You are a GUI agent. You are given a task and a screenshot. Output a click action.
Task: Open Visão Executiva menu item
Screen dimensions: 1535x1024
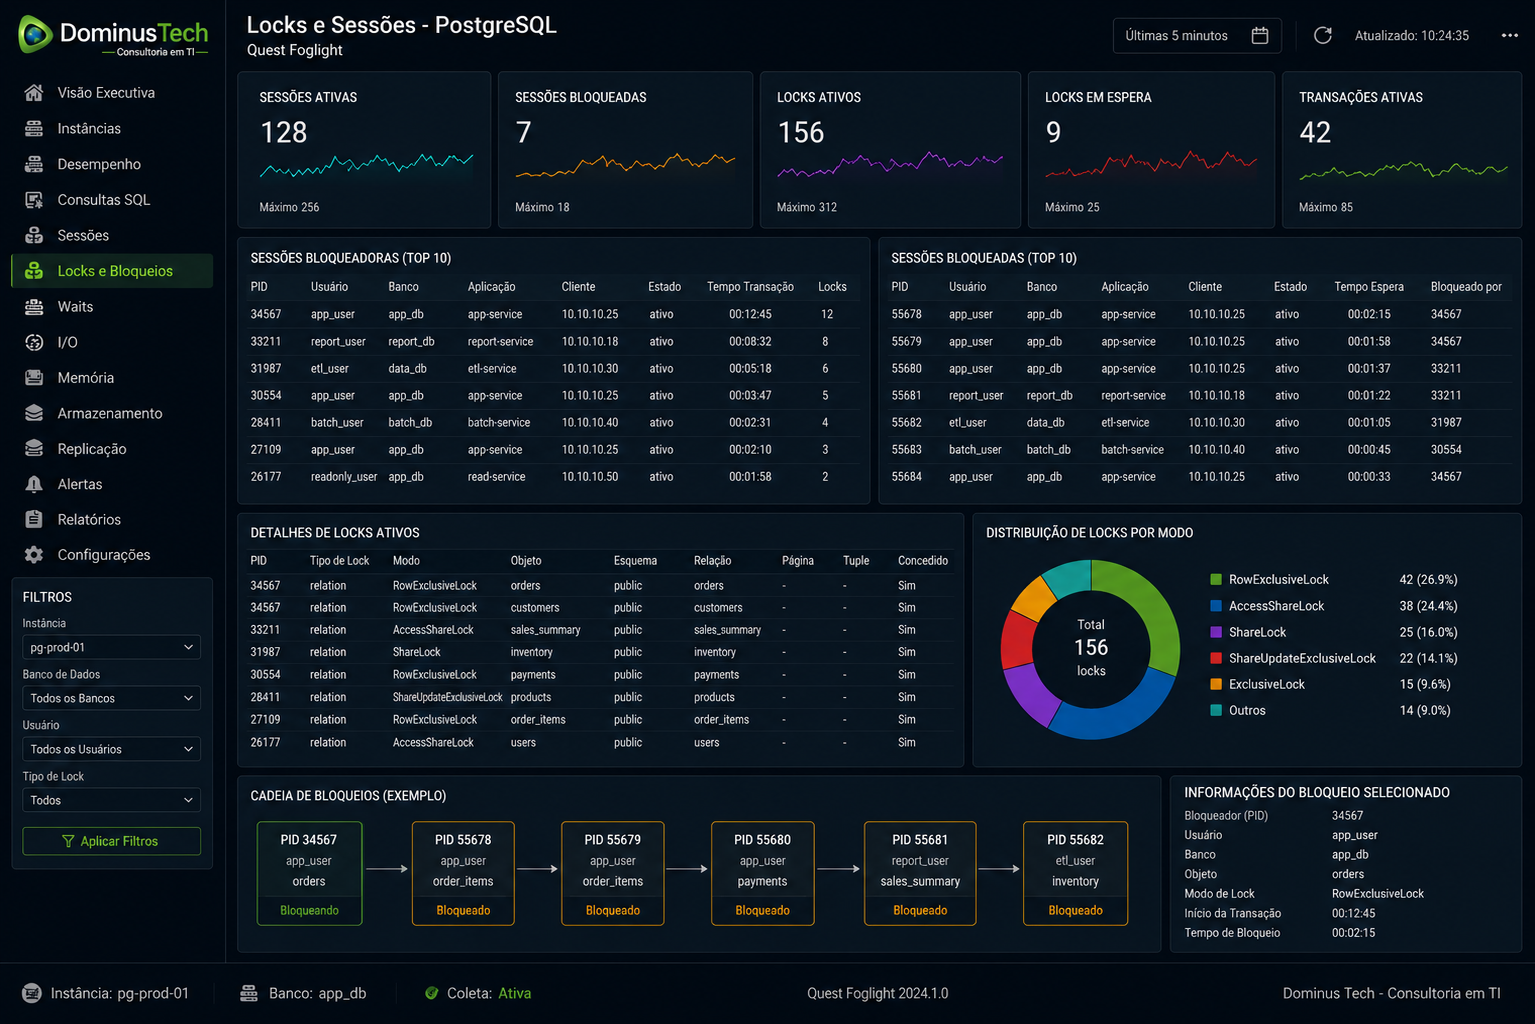pyautogui.click(x=112, y=93)
